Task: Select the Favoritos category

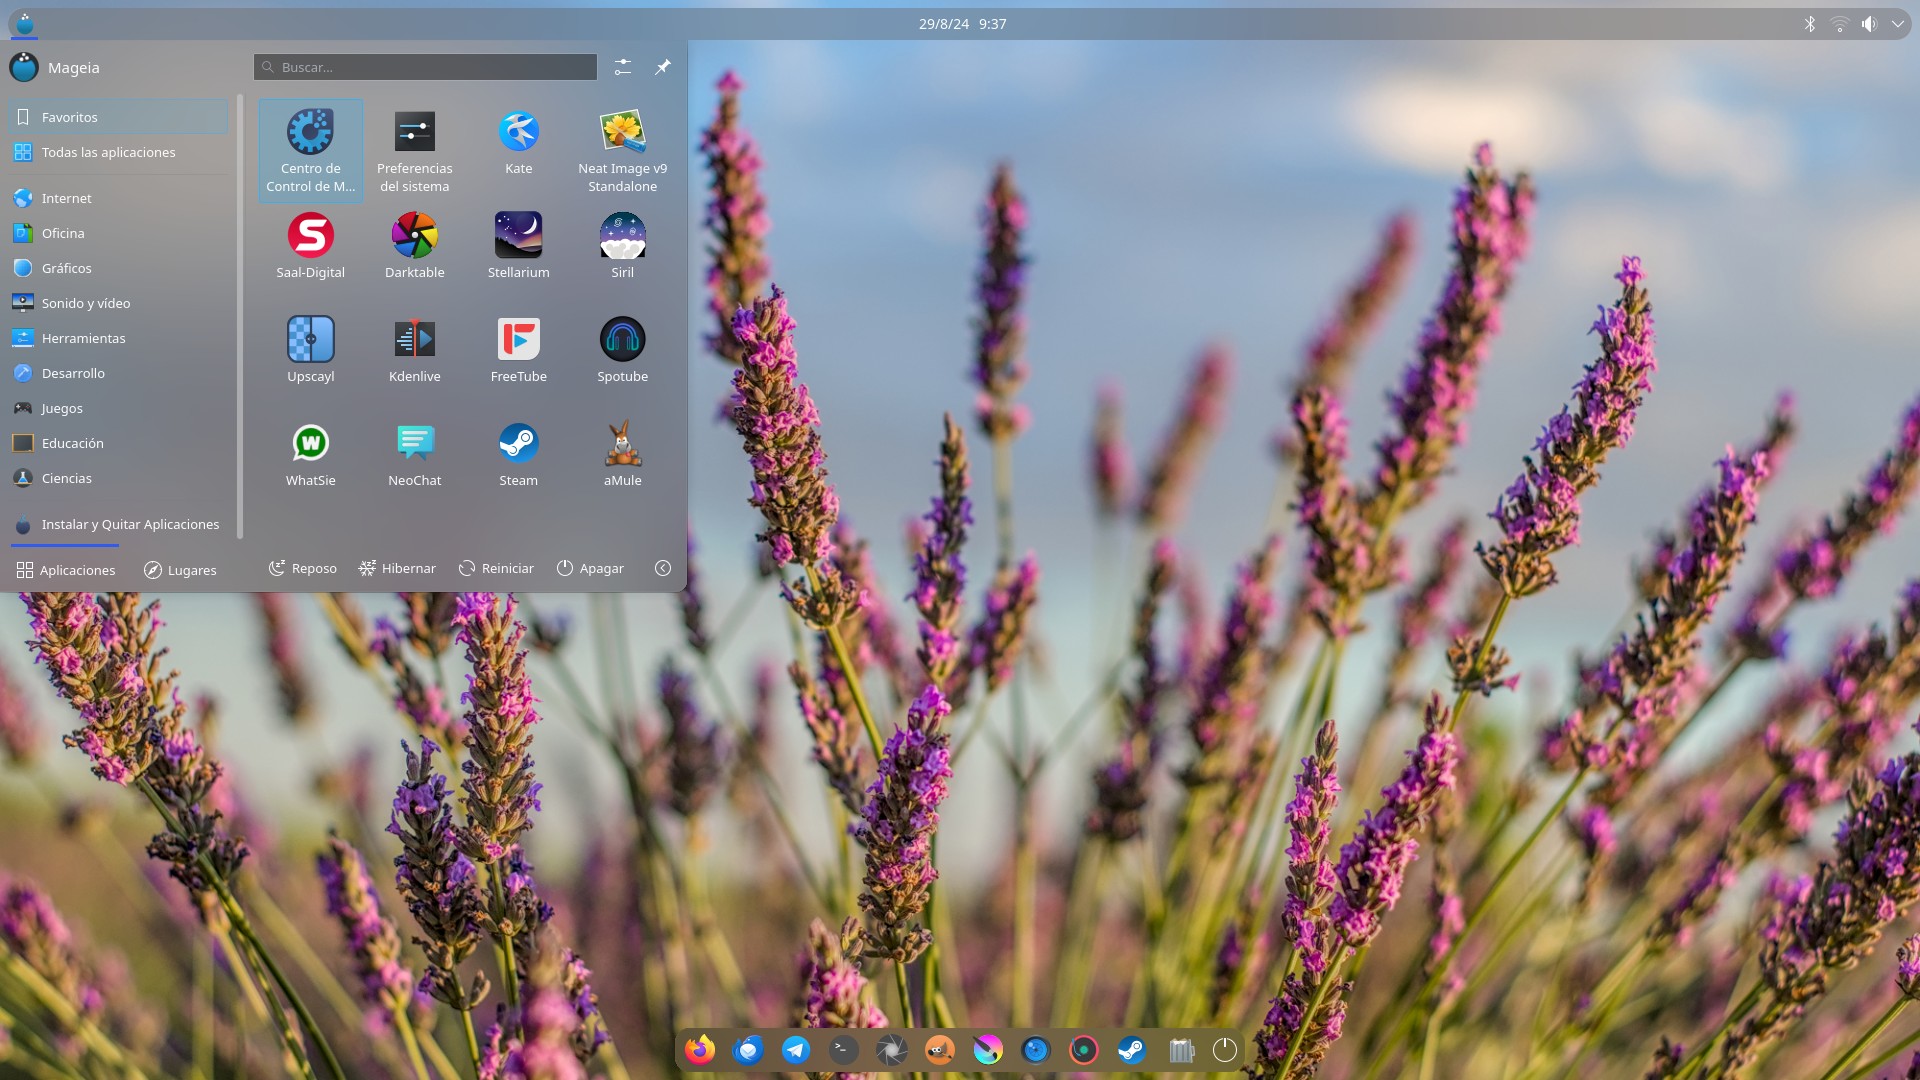Action: click(118, 117)
